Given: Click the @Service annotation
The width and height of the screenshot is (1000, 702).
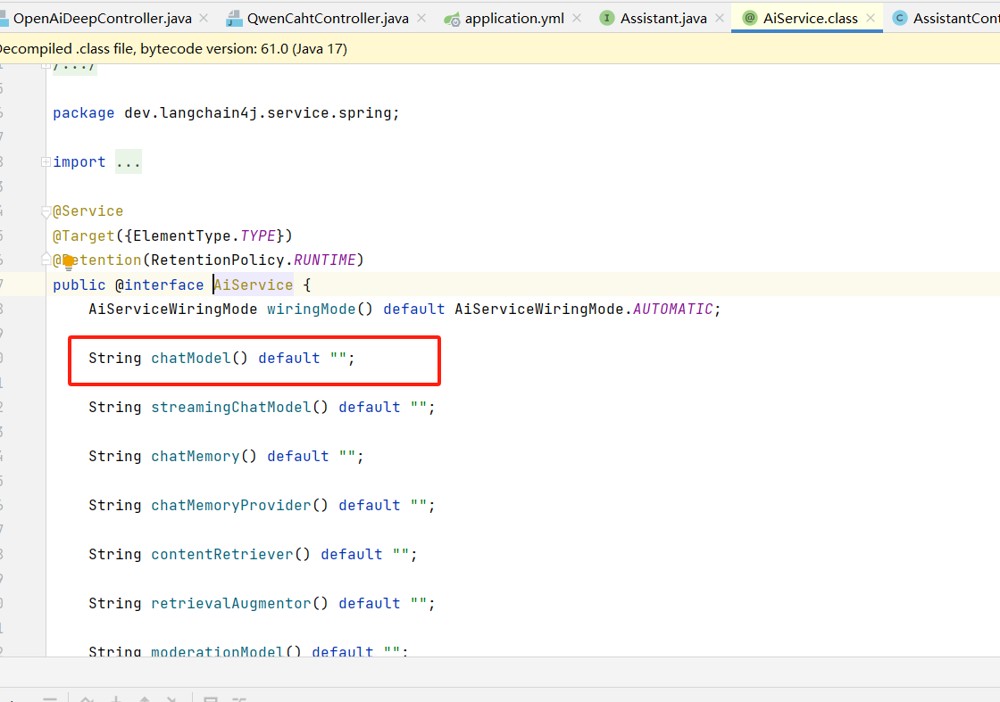Looking at the screenshot, I should (88, 211).
